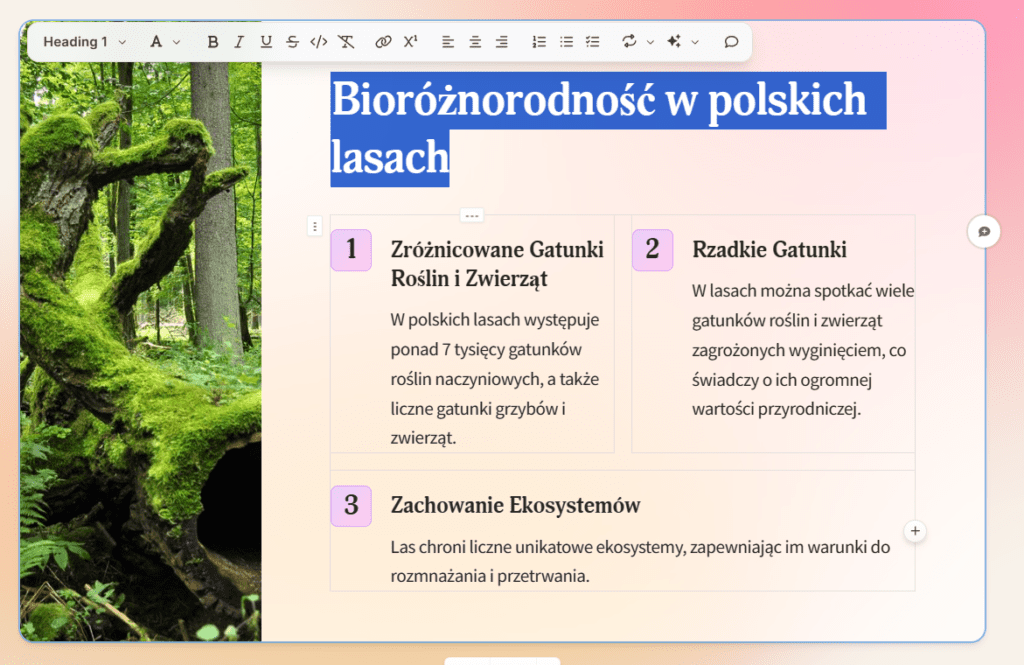Underline the selected text
Image resolution: width=1024 pixels, height=665 pixels.
265,42
